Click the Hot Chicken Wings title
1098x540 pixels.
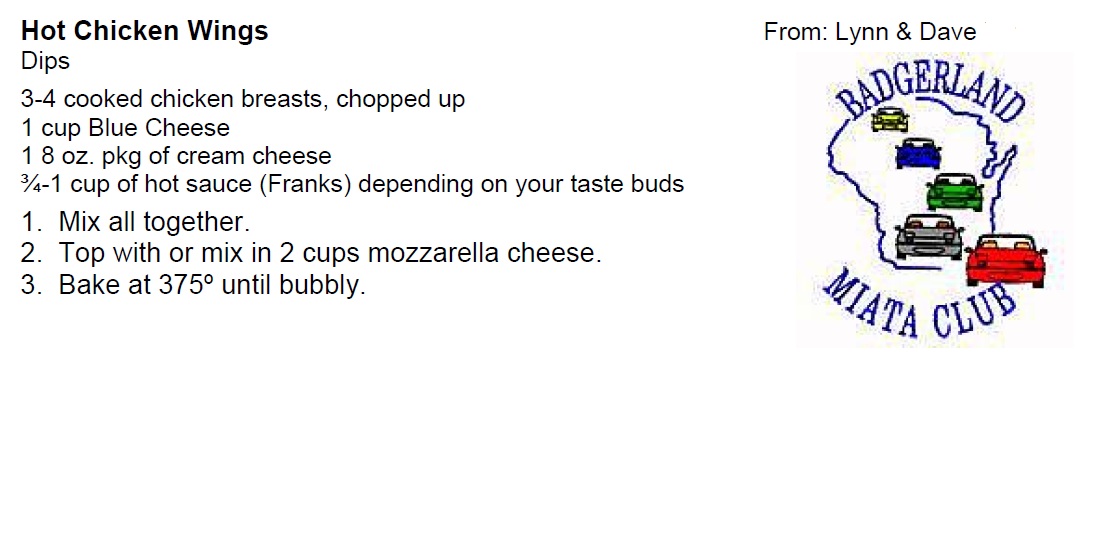(x=144, y=31)
